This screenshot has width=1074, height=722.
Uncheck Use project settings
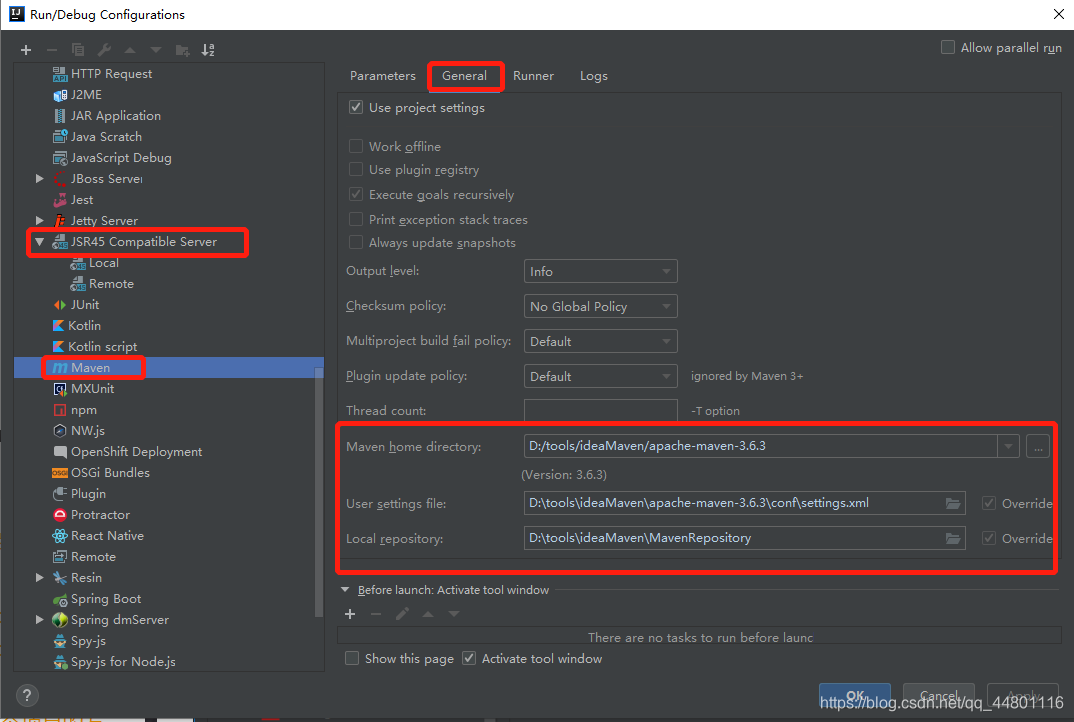[x=355, y=107]
